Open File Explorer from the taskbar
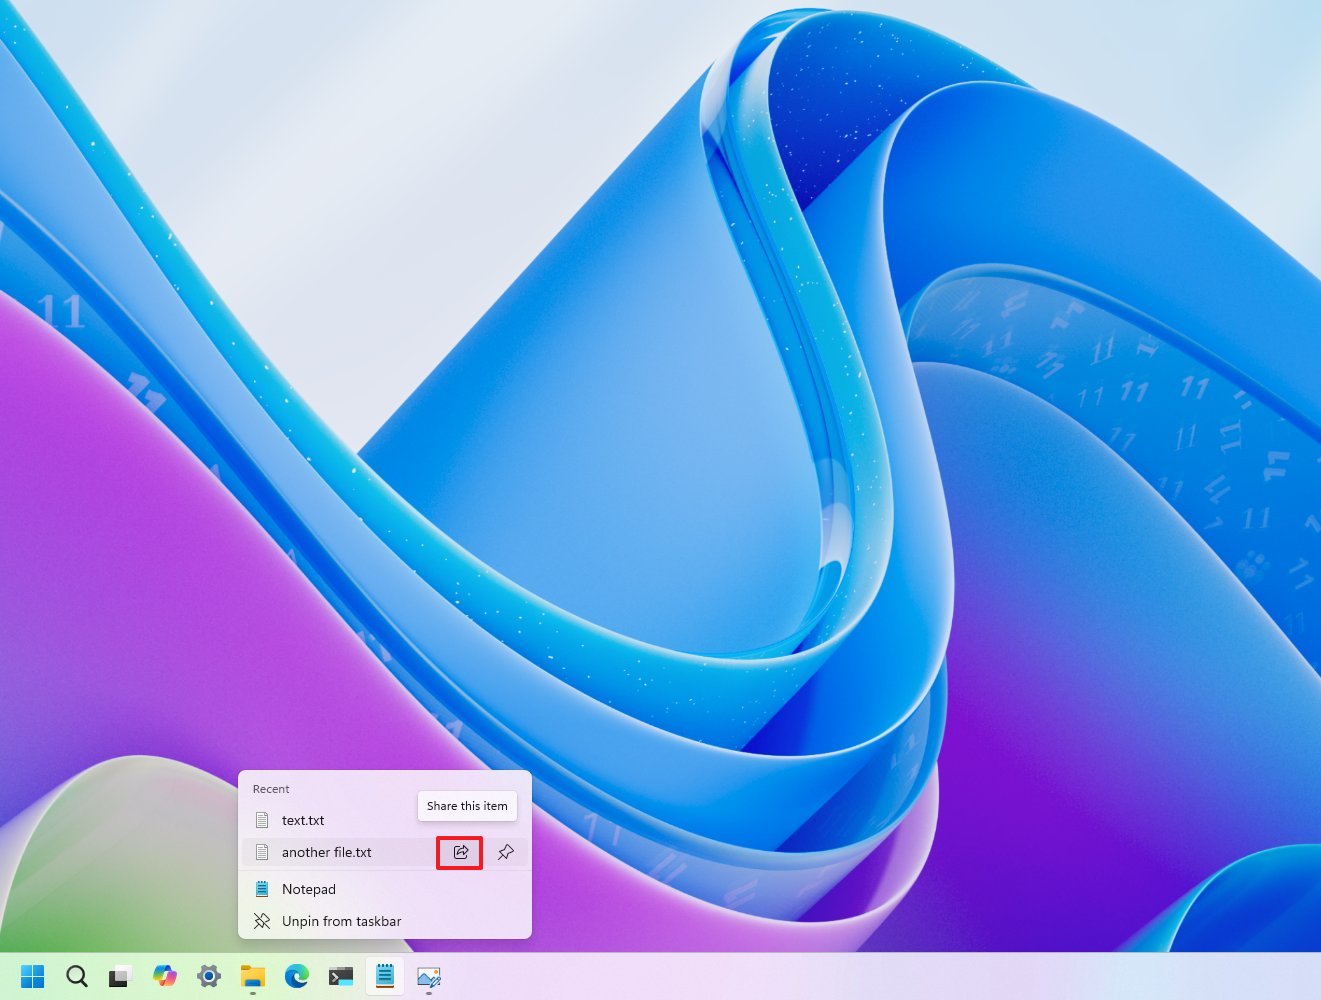Image resolution: width=1321 pixels, height=1000 pixels. (x=252, y=975)
